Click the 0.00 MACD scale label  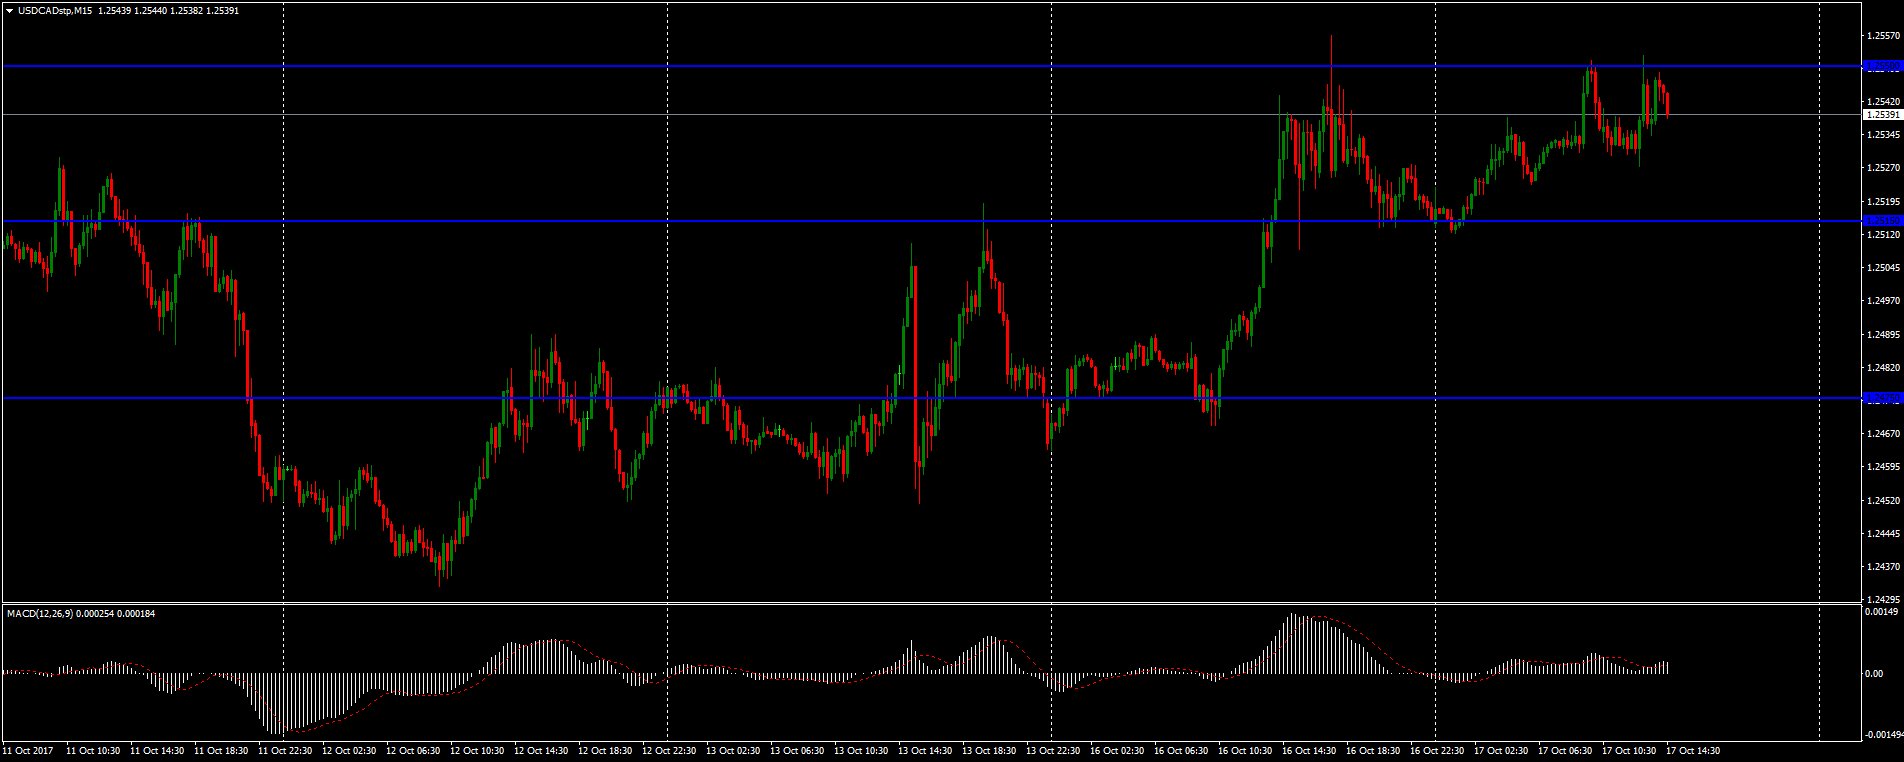(x=1875, y=673)
